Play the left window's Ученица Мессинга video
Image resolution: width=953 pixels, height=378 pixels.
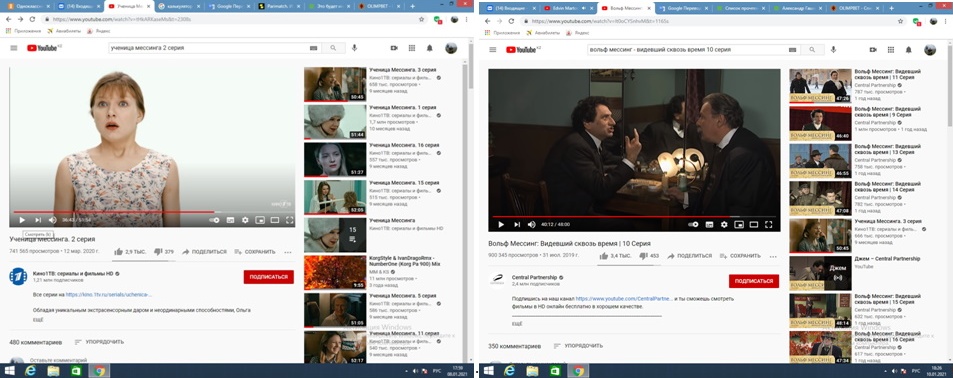pyautogui.click(x=22, y=220)
